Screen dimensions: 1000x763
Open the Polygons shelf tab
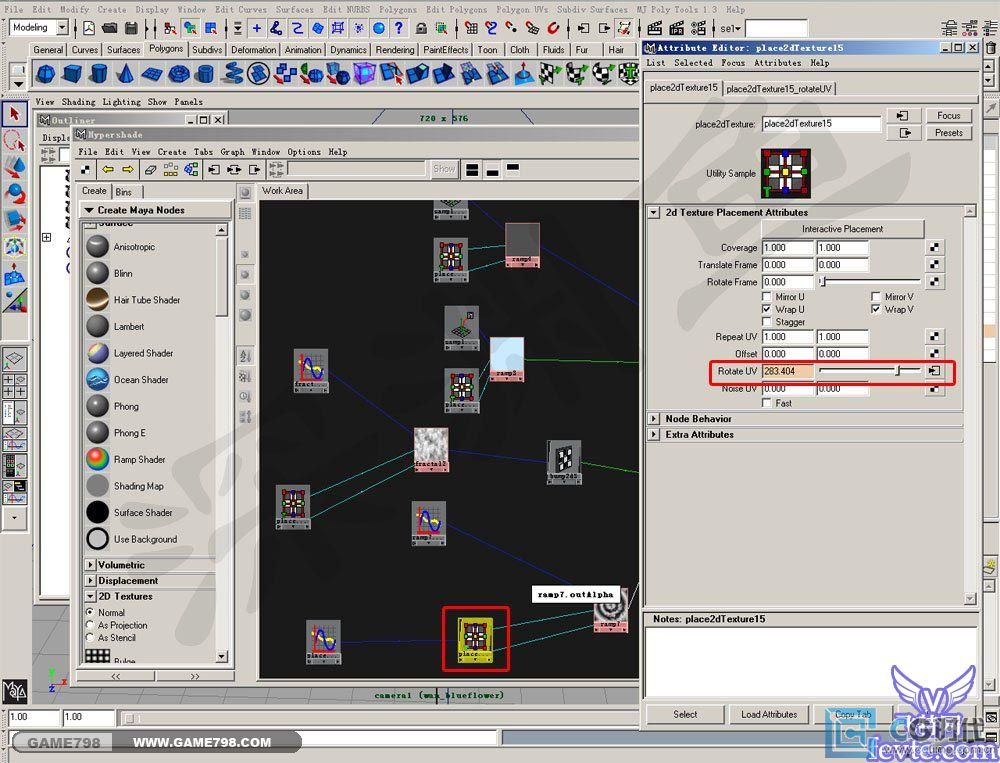pyautogui.click(x=166, y=49)
